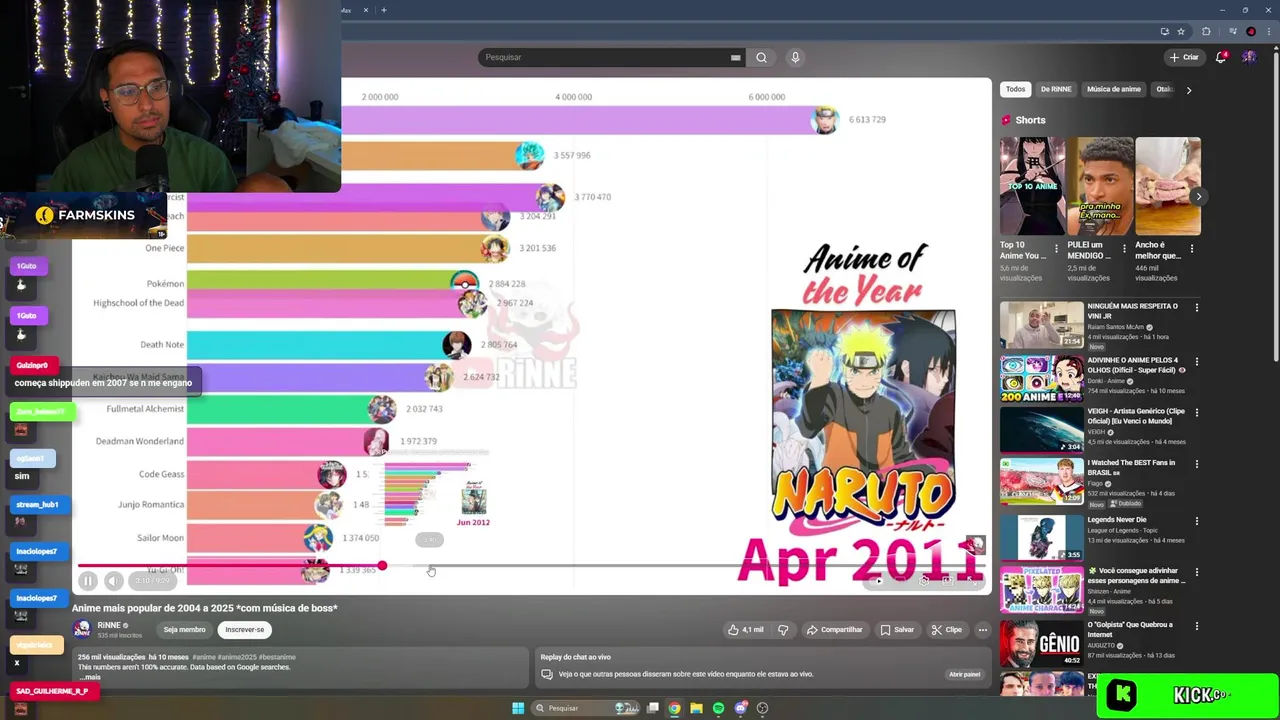
Task: Click the #anime hashtag in description
Action: tap(202, 657)
